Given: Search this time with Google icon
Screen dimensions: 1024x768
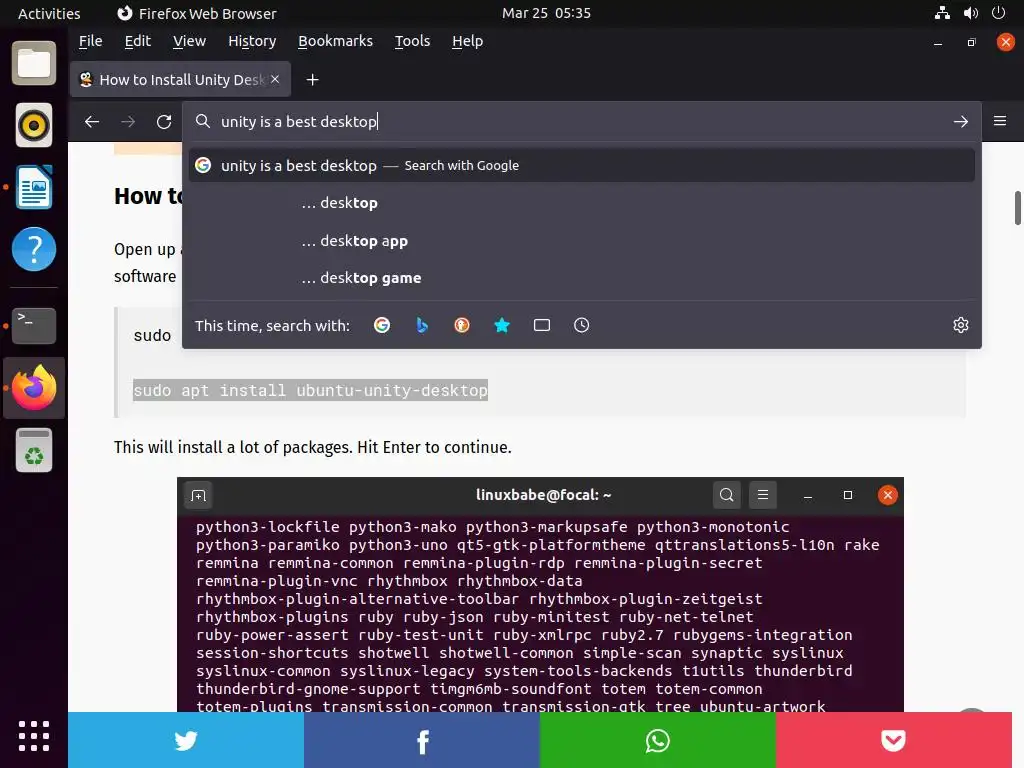Looking at the screenshot, I should click(382, 325).
